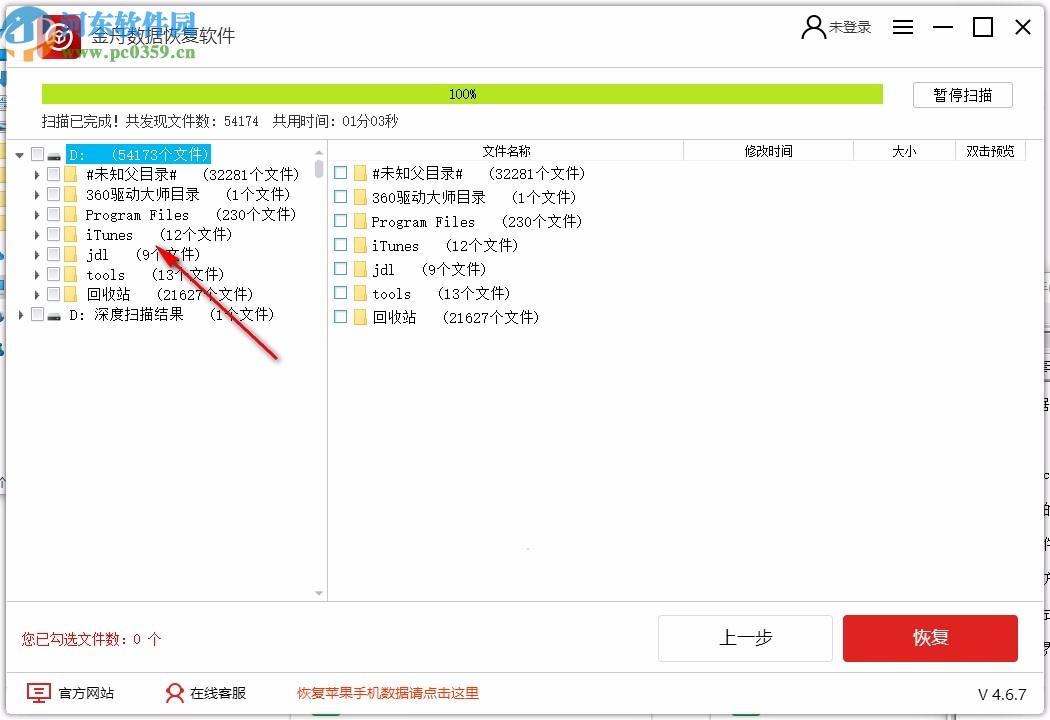Image resolution: width=1050 pixels, height=720 pixels.
Task: Click the 官方网站 website icon
Action: point(38,693)
